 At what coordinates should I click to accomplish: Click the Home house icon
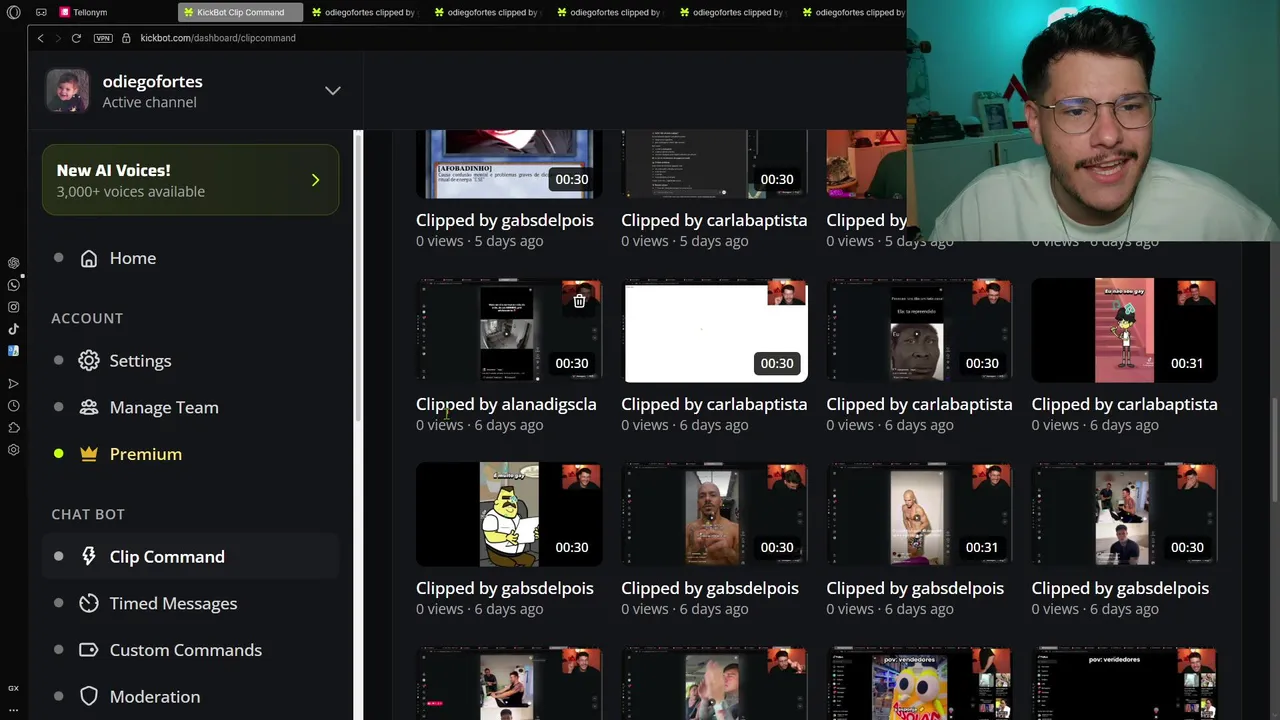click(x=89, y=258)
